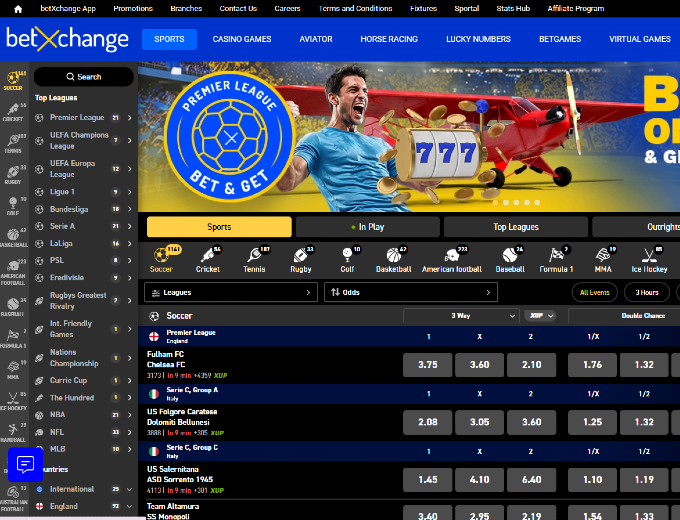This screenshot has height=520, width=680.
Task: Select MMA icon in left sidebar
Action: pyautogui.click(x=13, y=370)
